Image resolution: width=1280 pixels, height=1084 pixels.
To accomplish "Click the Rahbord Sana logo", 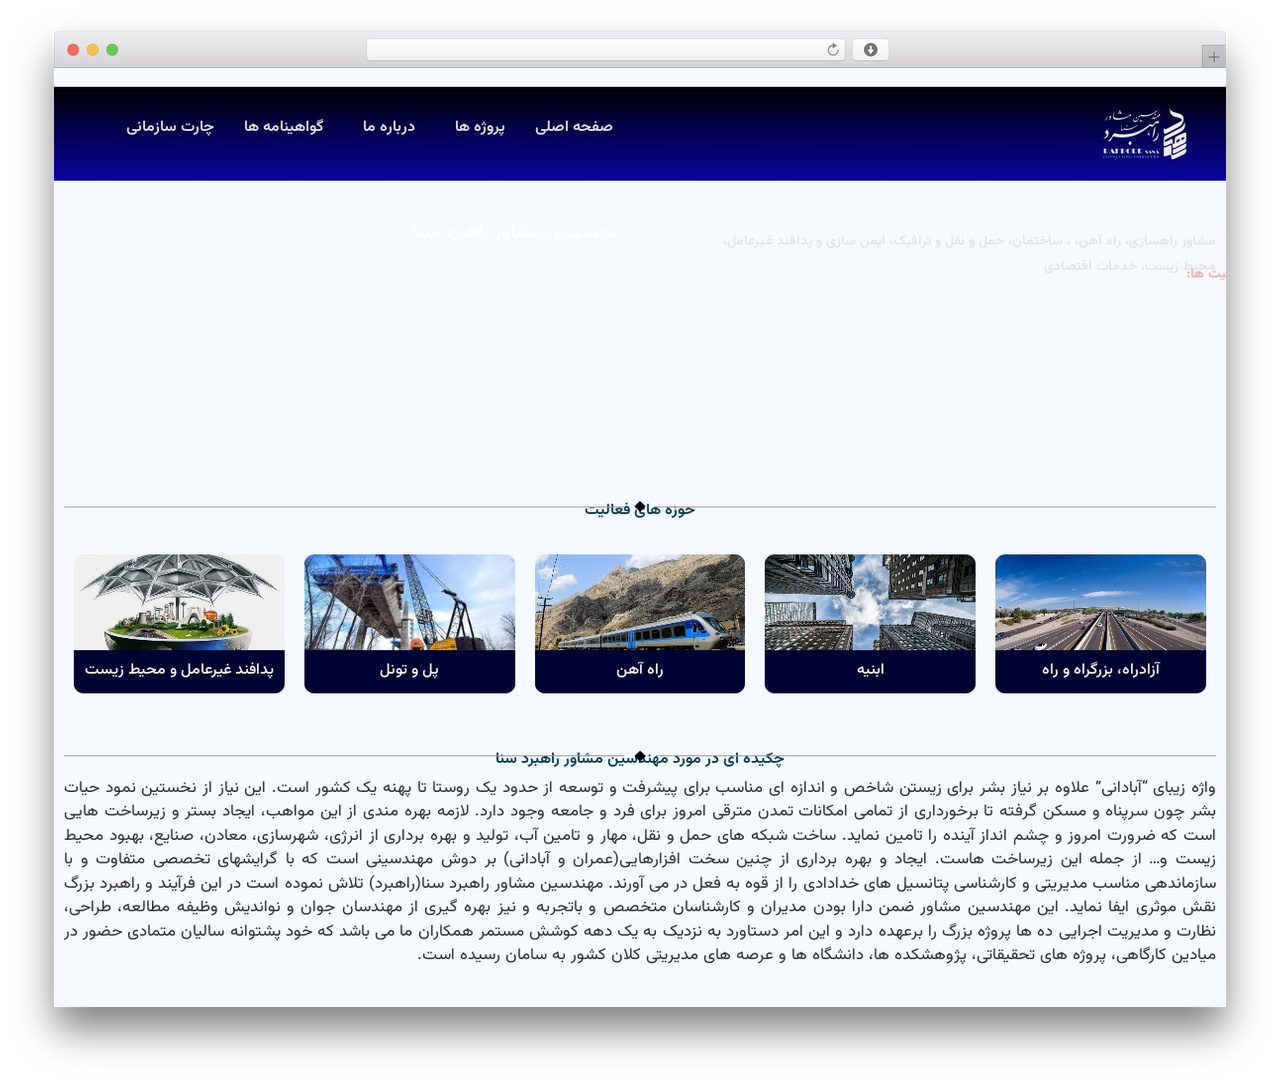I will click(x=1145, y=134).
